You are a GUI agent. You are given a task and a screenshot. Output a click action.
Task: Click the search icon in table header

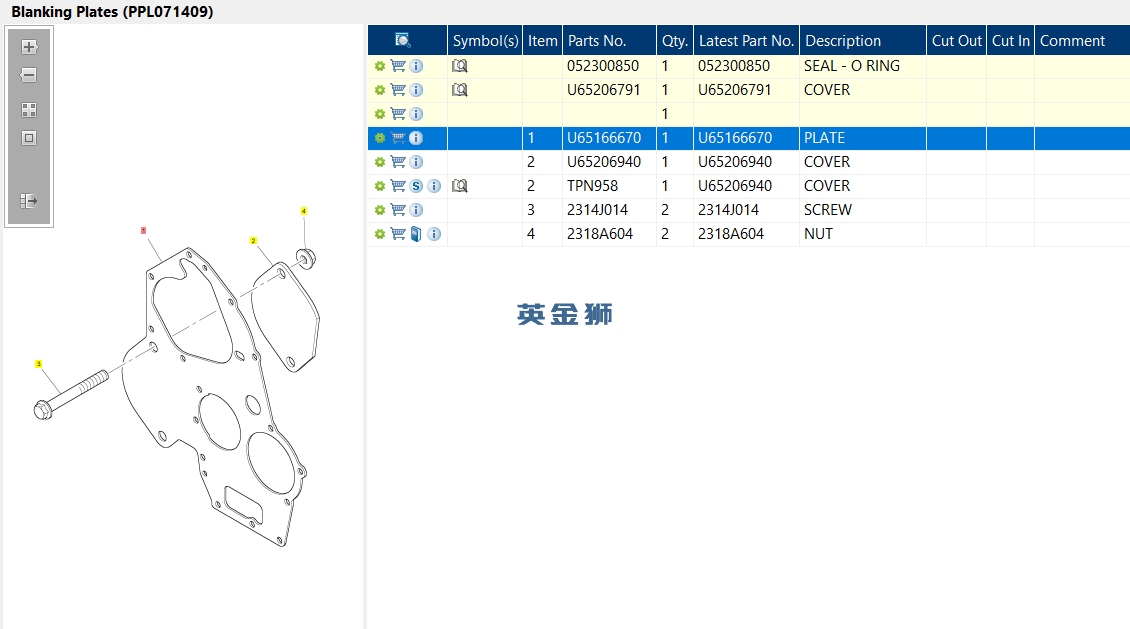pyautogui.click(x=403, y=40)
